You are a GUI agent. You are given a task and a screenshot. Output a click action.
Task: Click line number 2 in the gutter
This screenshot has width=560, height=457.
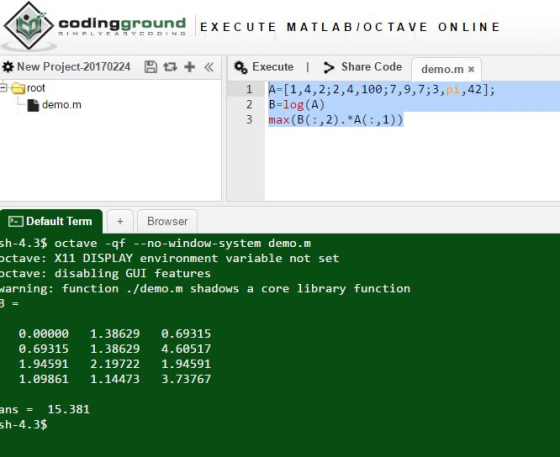tap(249, 104)
